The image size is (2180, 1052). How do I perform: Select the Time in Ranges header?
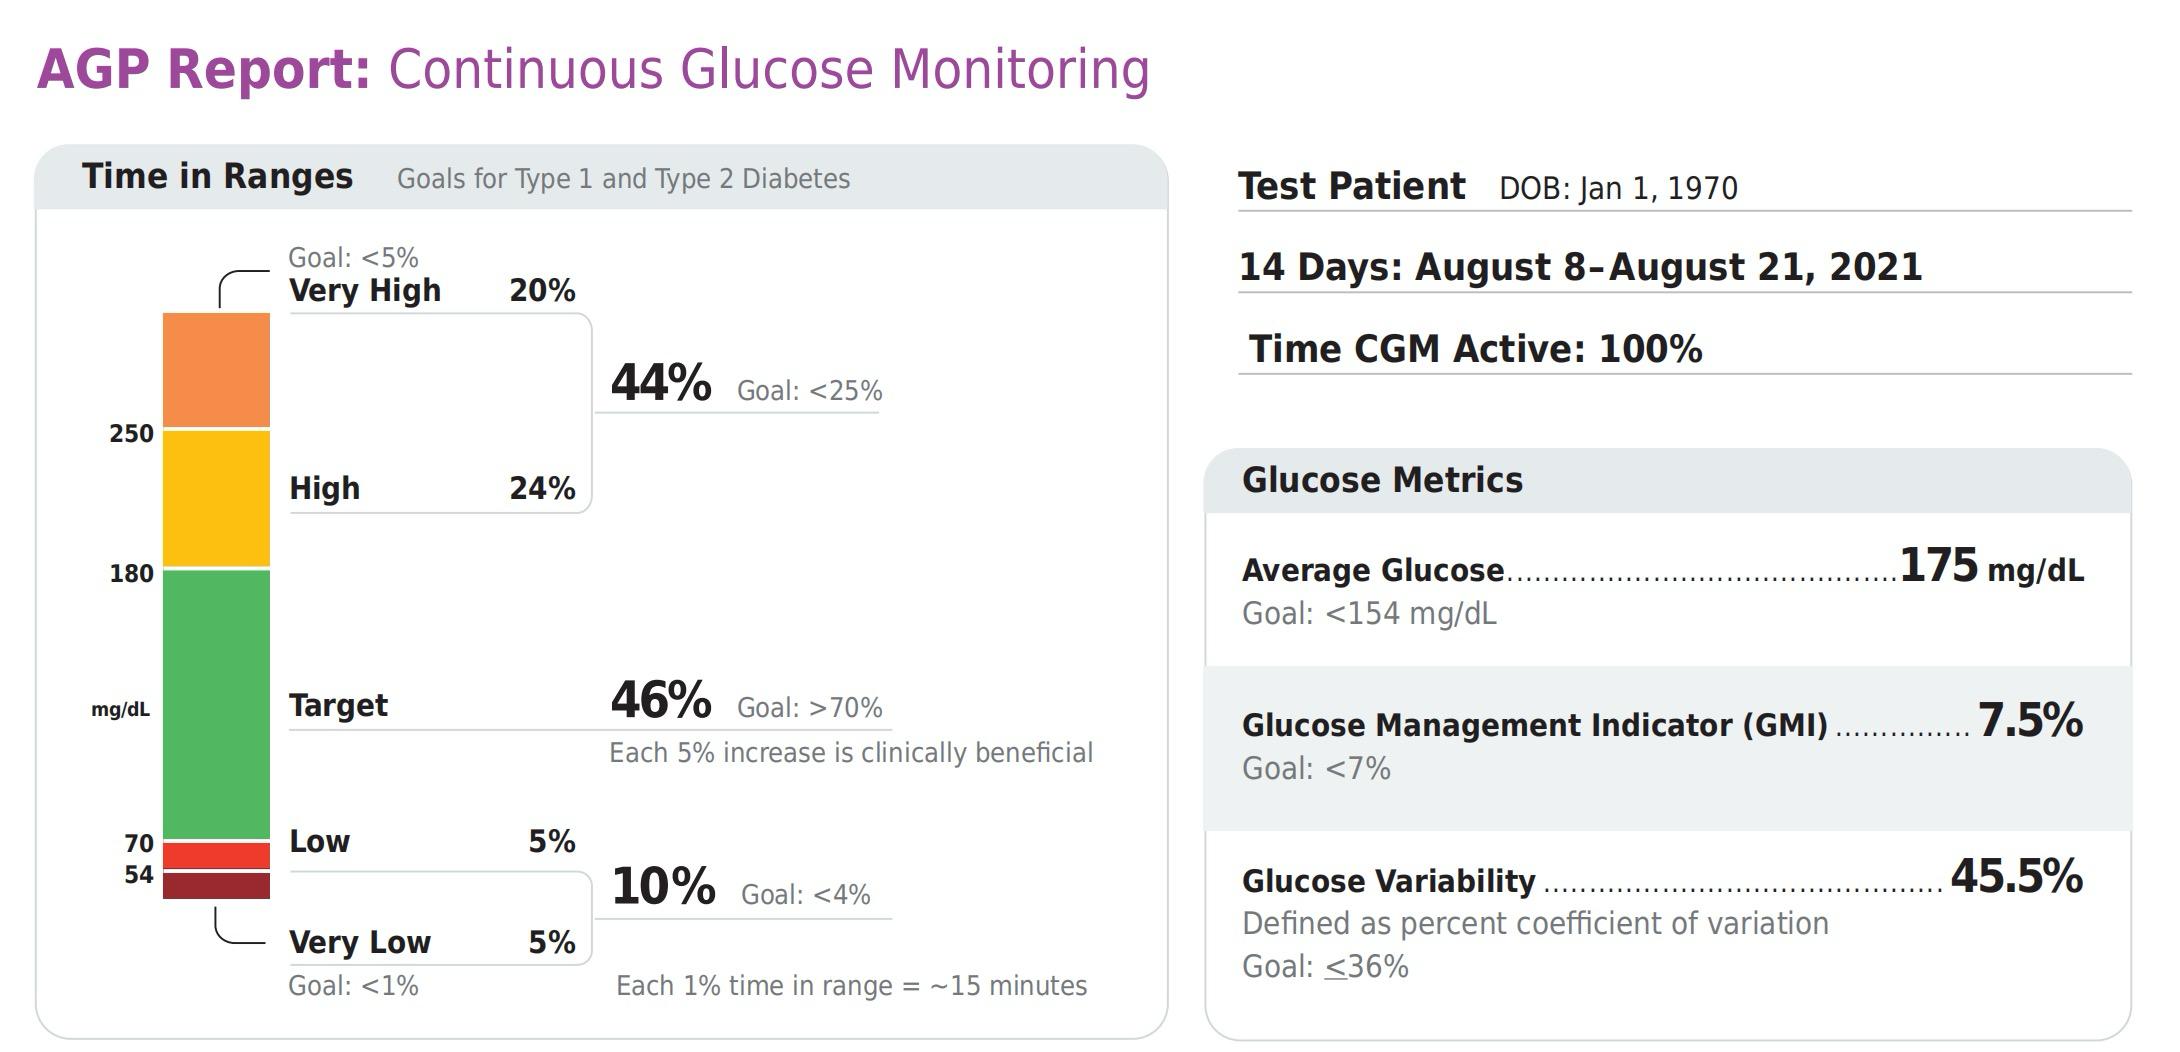[217, 176]
